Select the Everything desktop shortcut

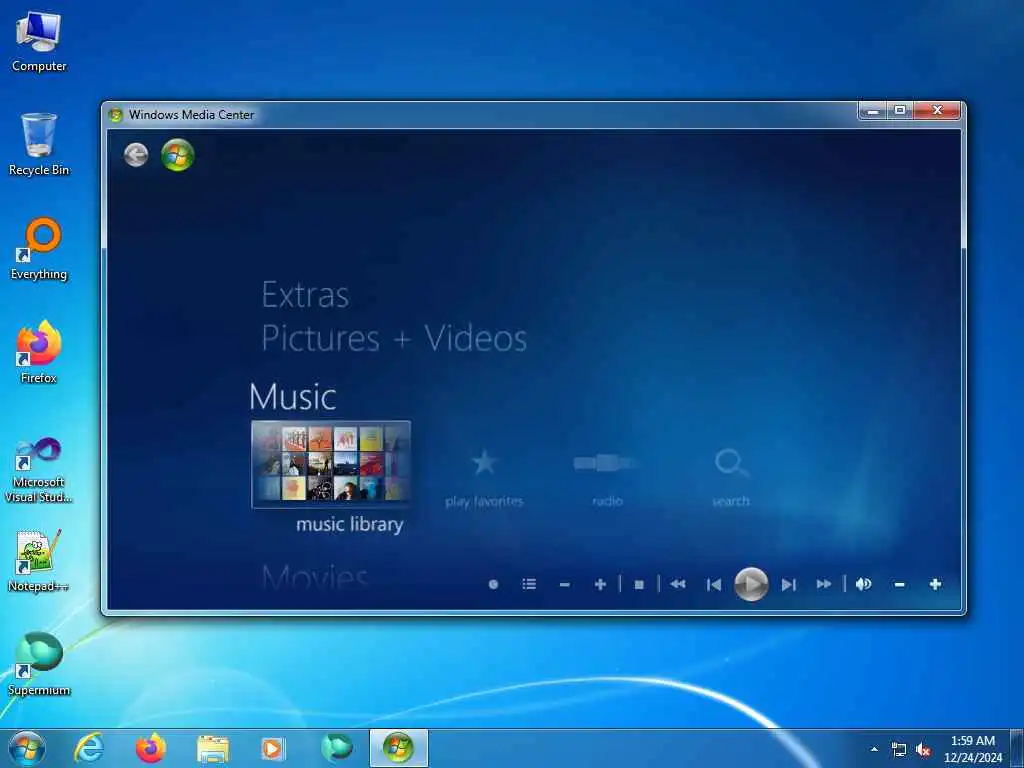(x=39, y=249)
